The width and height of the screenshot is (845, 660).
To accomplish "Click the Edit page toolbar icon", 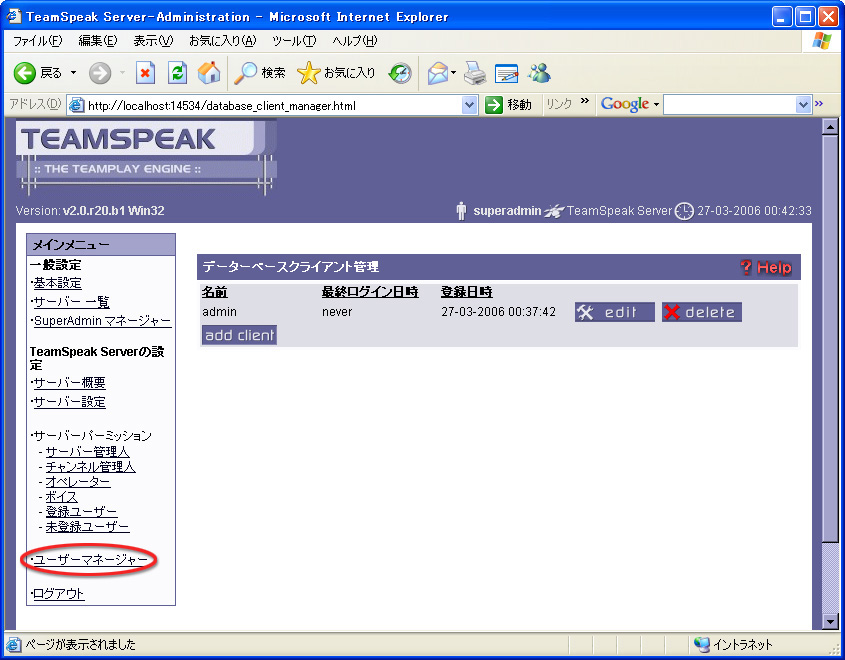I will 506,73.
